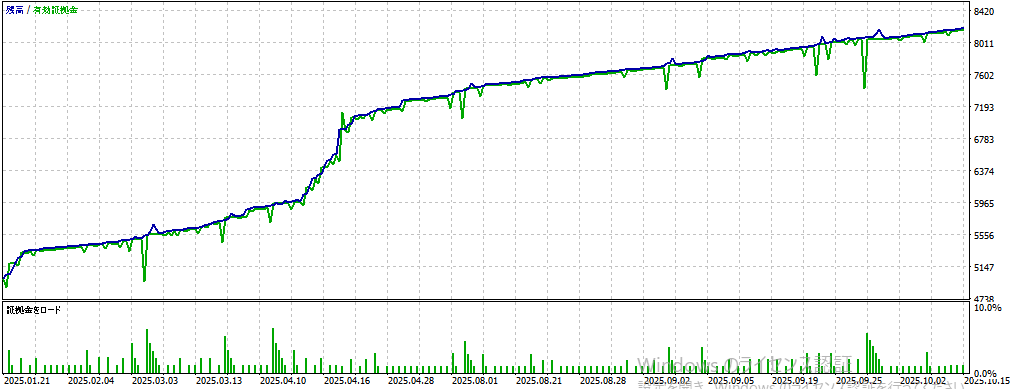
Task: Click the green 有効証拠金 legend label
Action: [x=55, y=11]
